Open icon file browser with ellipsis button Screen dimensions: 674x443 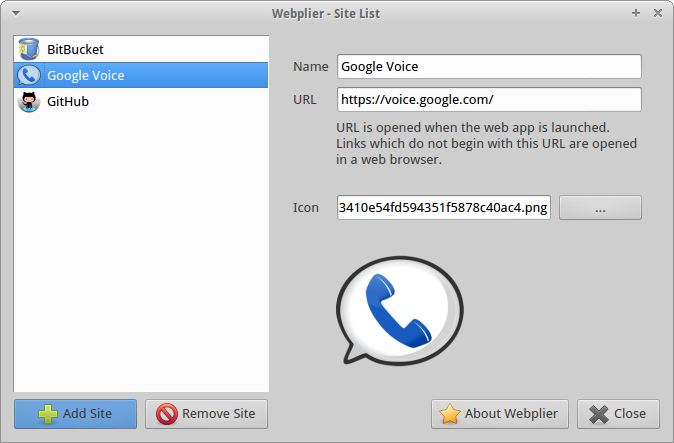pos(600,208)
